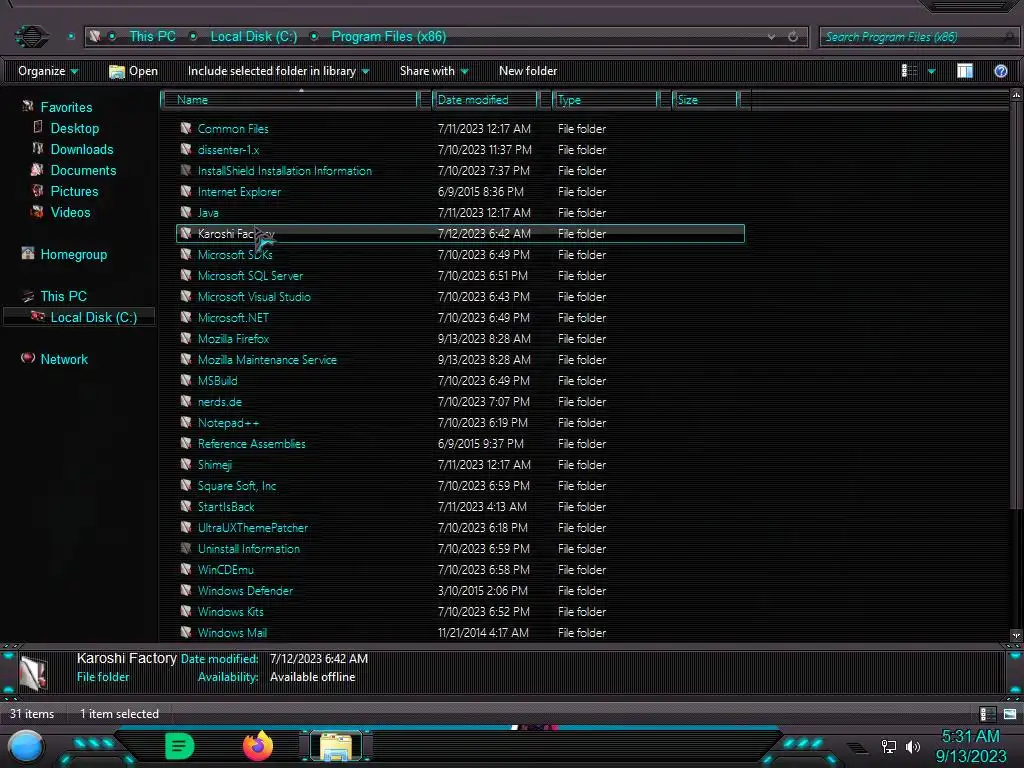Open the Start orb button
The width and height of the screenshot is (1024, 768).
(26, 746)
